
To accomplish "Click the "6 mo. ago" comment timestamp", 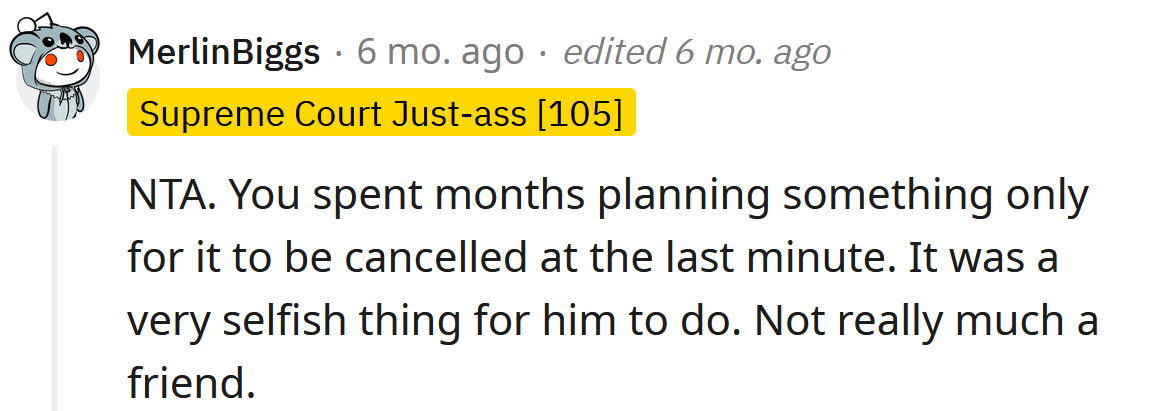I will [x=441, y=52].
